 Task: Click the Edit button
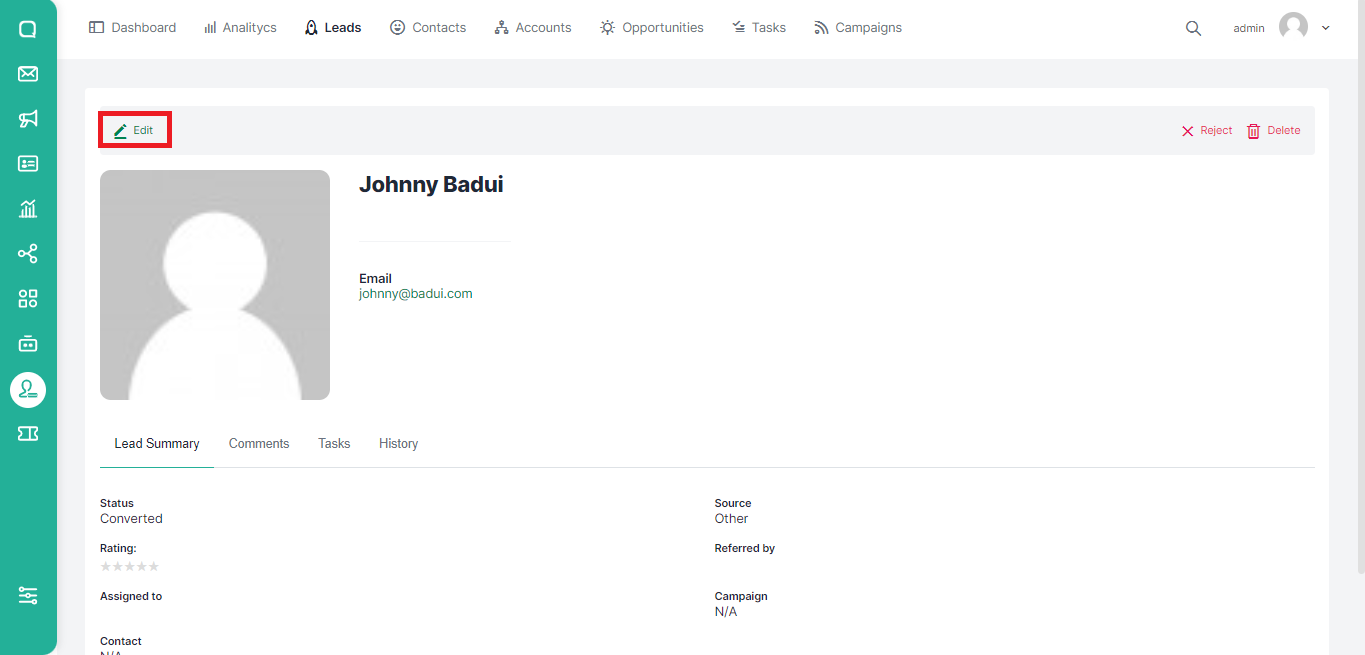click(x=135, y=131)
